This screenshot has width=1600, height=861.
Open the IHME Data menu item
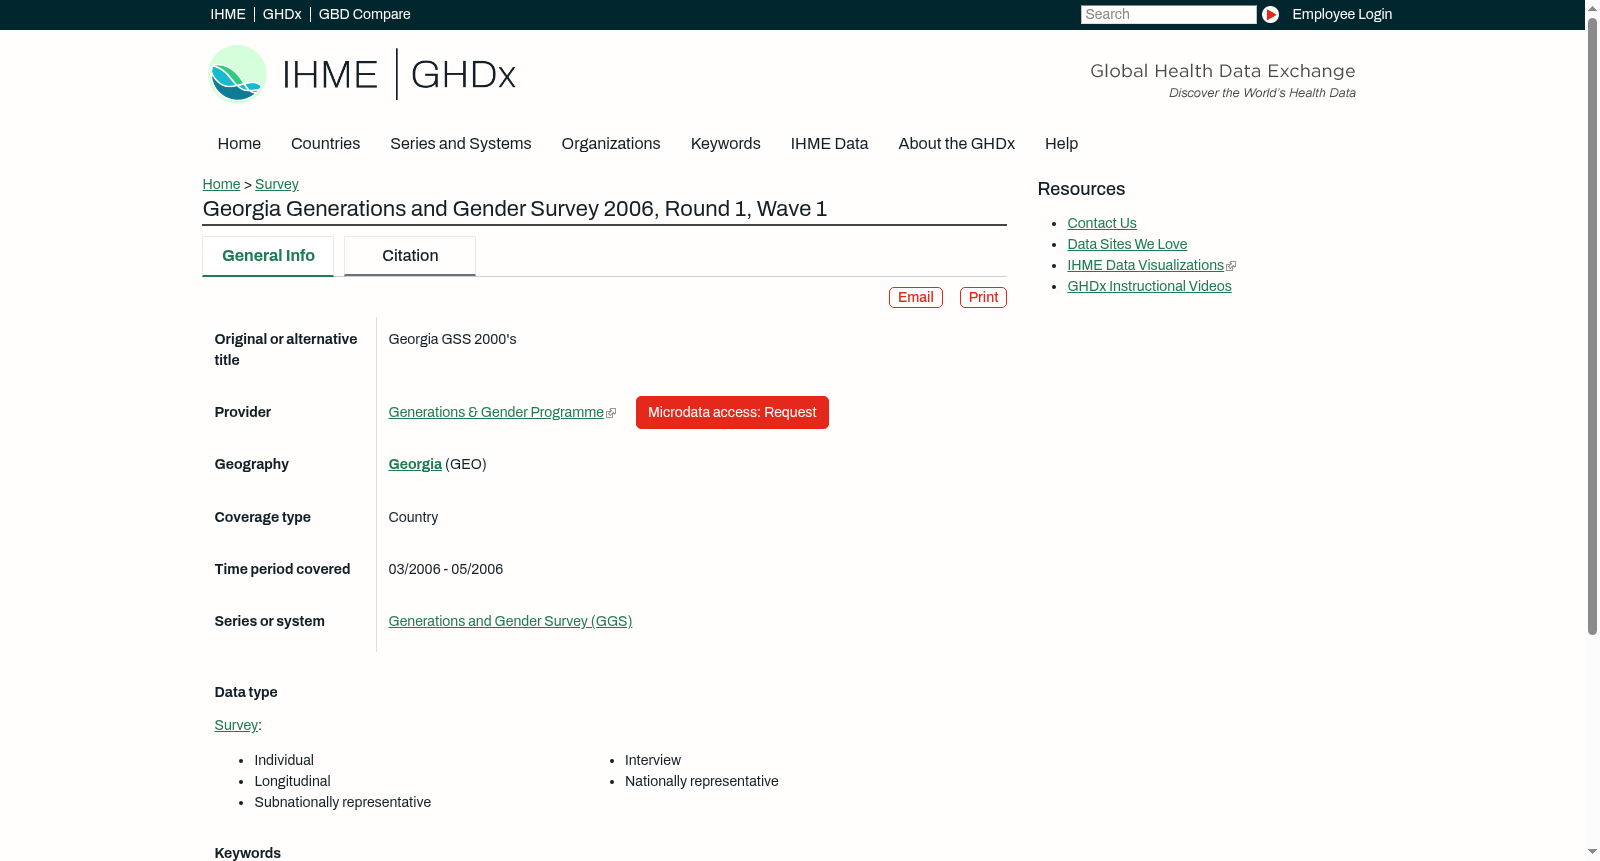pos(829,144)
